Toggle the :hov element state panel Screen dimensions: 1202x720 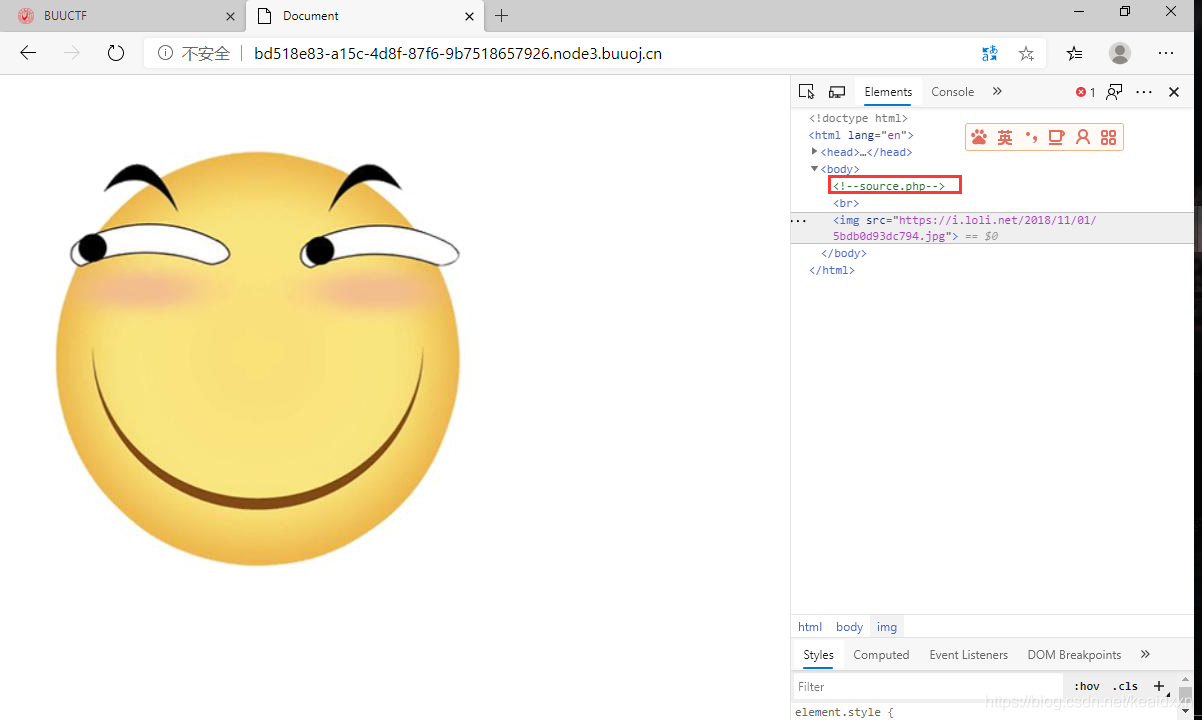(1086, 686)
